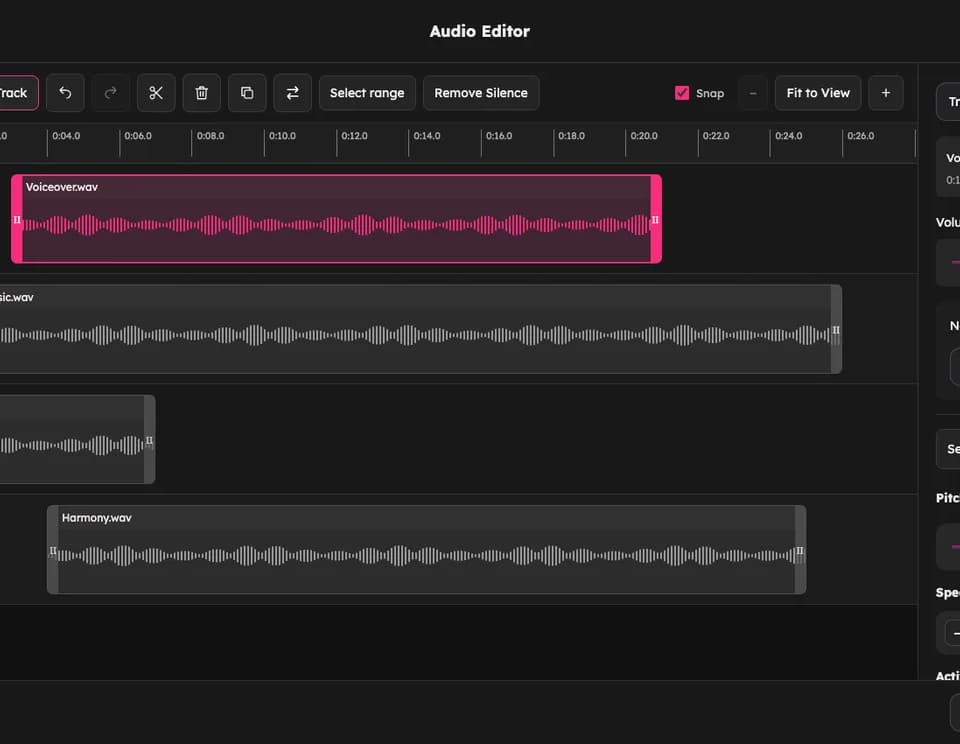Click the 0:18.0 ruler mark
Image resolution: width=960 pixels, height=744 pixels.
(x=571, y=136)
